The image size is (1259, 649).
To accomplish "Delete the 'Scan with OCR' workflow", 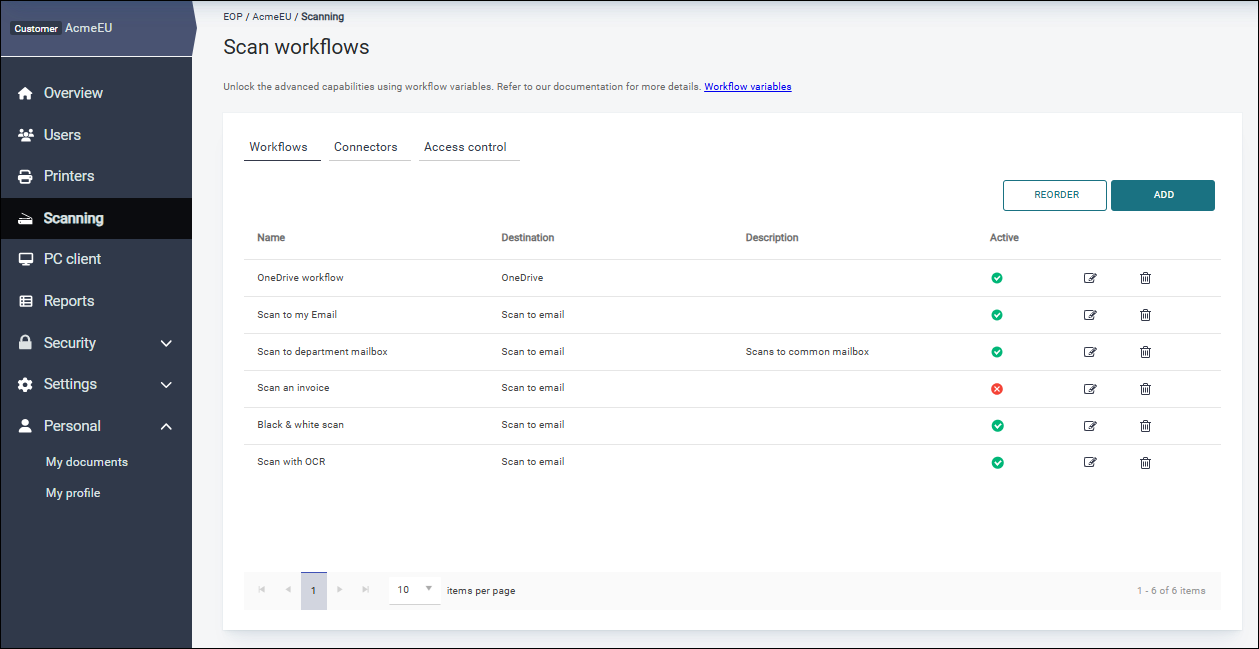I will [1145, 462].
